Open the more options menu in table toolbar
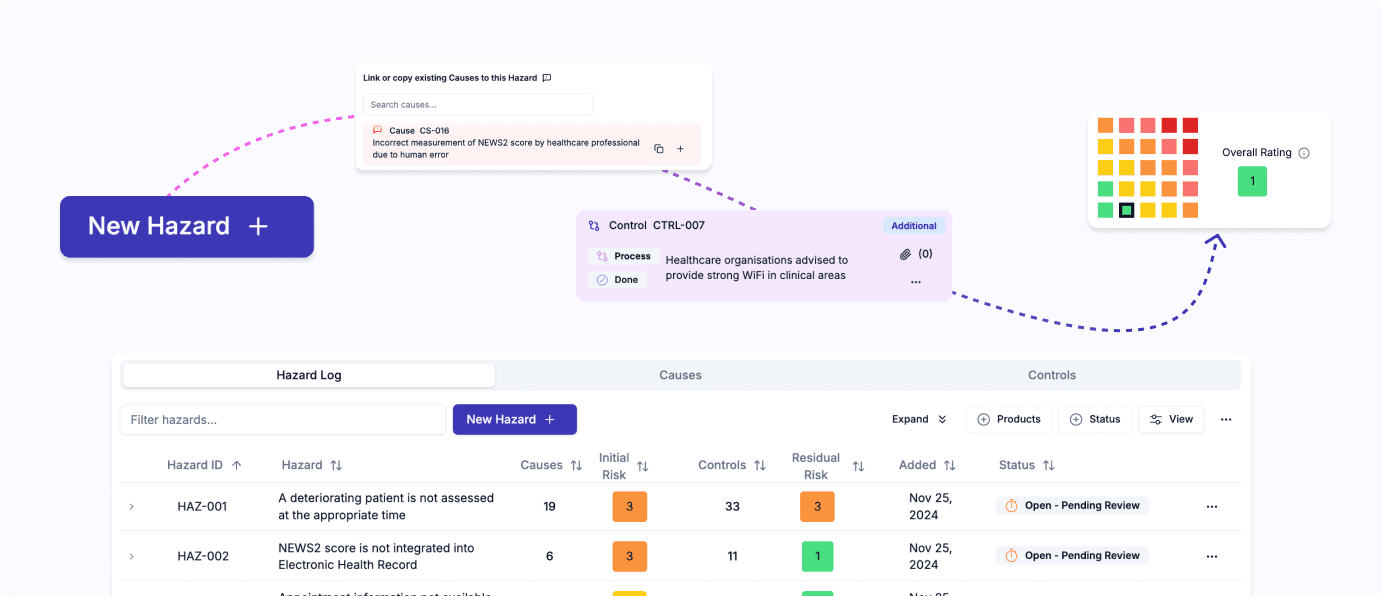 (x=1226, y=420)
